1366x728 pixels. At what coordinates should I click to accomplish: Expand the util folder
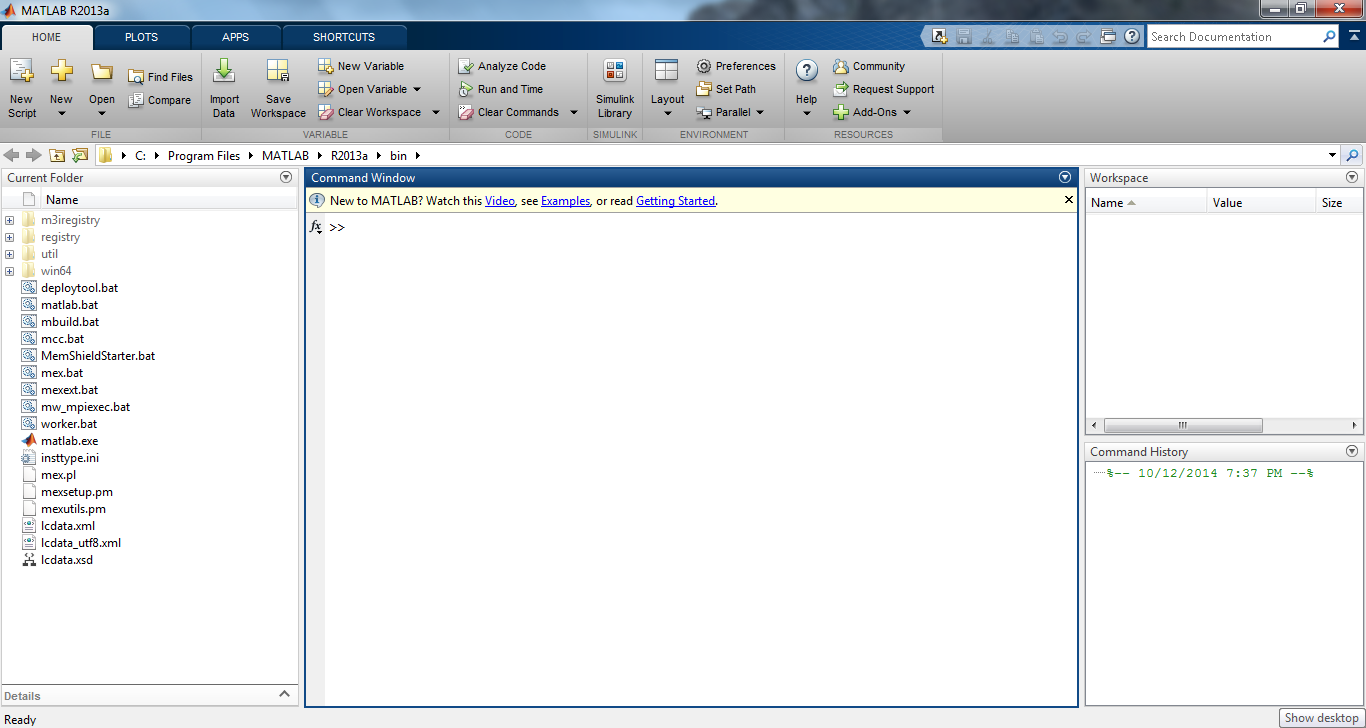[x=9, y=254]
